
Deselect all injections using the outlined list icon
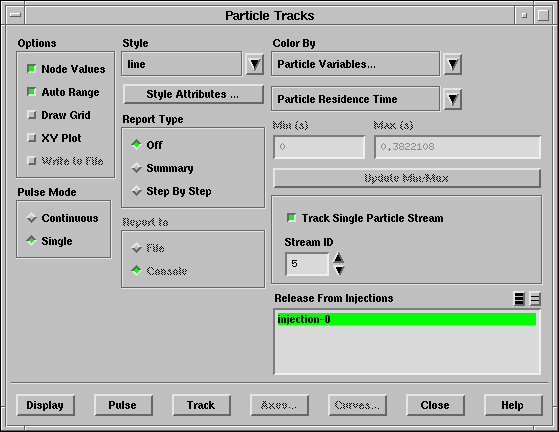coord(535,298)
